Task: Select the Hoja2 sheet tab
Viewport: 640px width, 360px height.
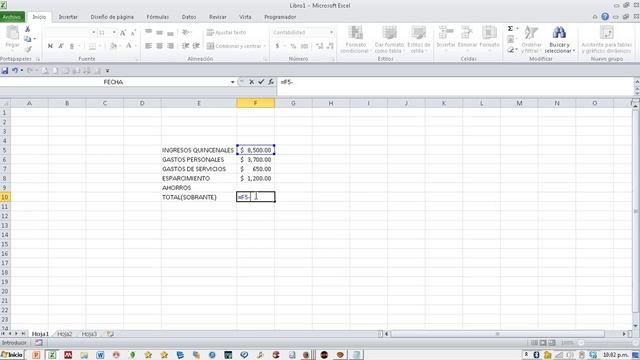Action: point(64,334)
